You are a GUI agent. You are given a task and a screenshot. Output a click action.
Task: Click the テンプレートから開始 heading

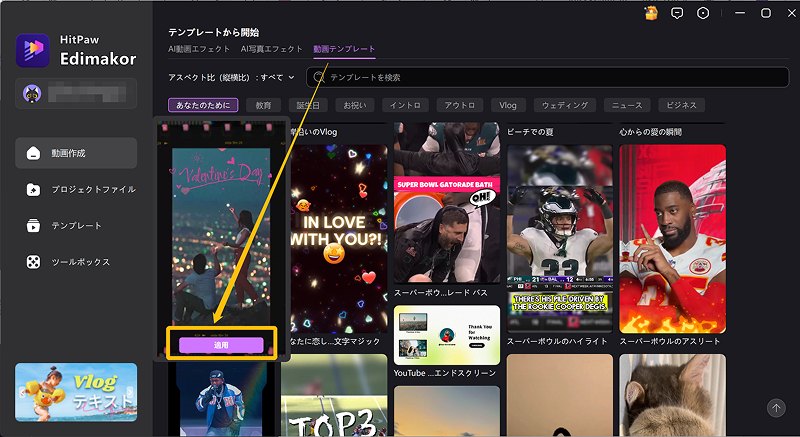point(214,32)
